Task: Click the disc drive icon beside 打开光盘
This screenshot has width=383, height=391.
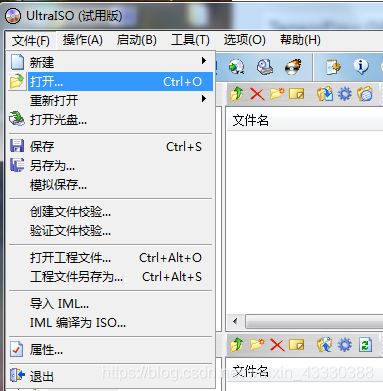Action: coord(17,119)
